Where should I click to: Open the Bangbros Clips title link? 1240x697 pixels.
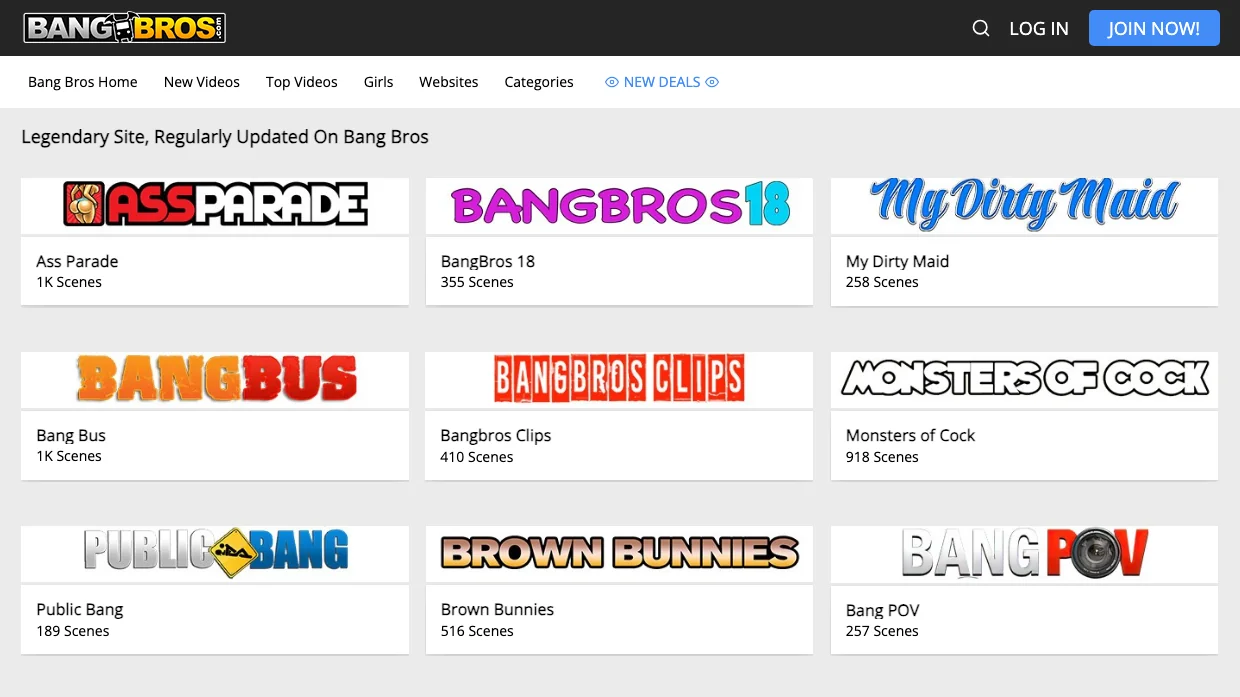click(x=496, y=435)
